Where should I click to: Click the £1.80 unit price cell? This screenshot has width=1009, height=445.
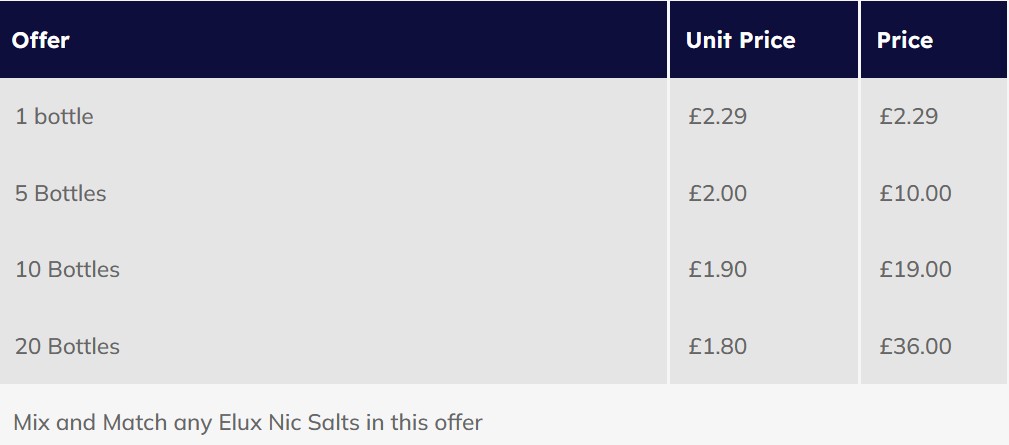click(717, 346)
